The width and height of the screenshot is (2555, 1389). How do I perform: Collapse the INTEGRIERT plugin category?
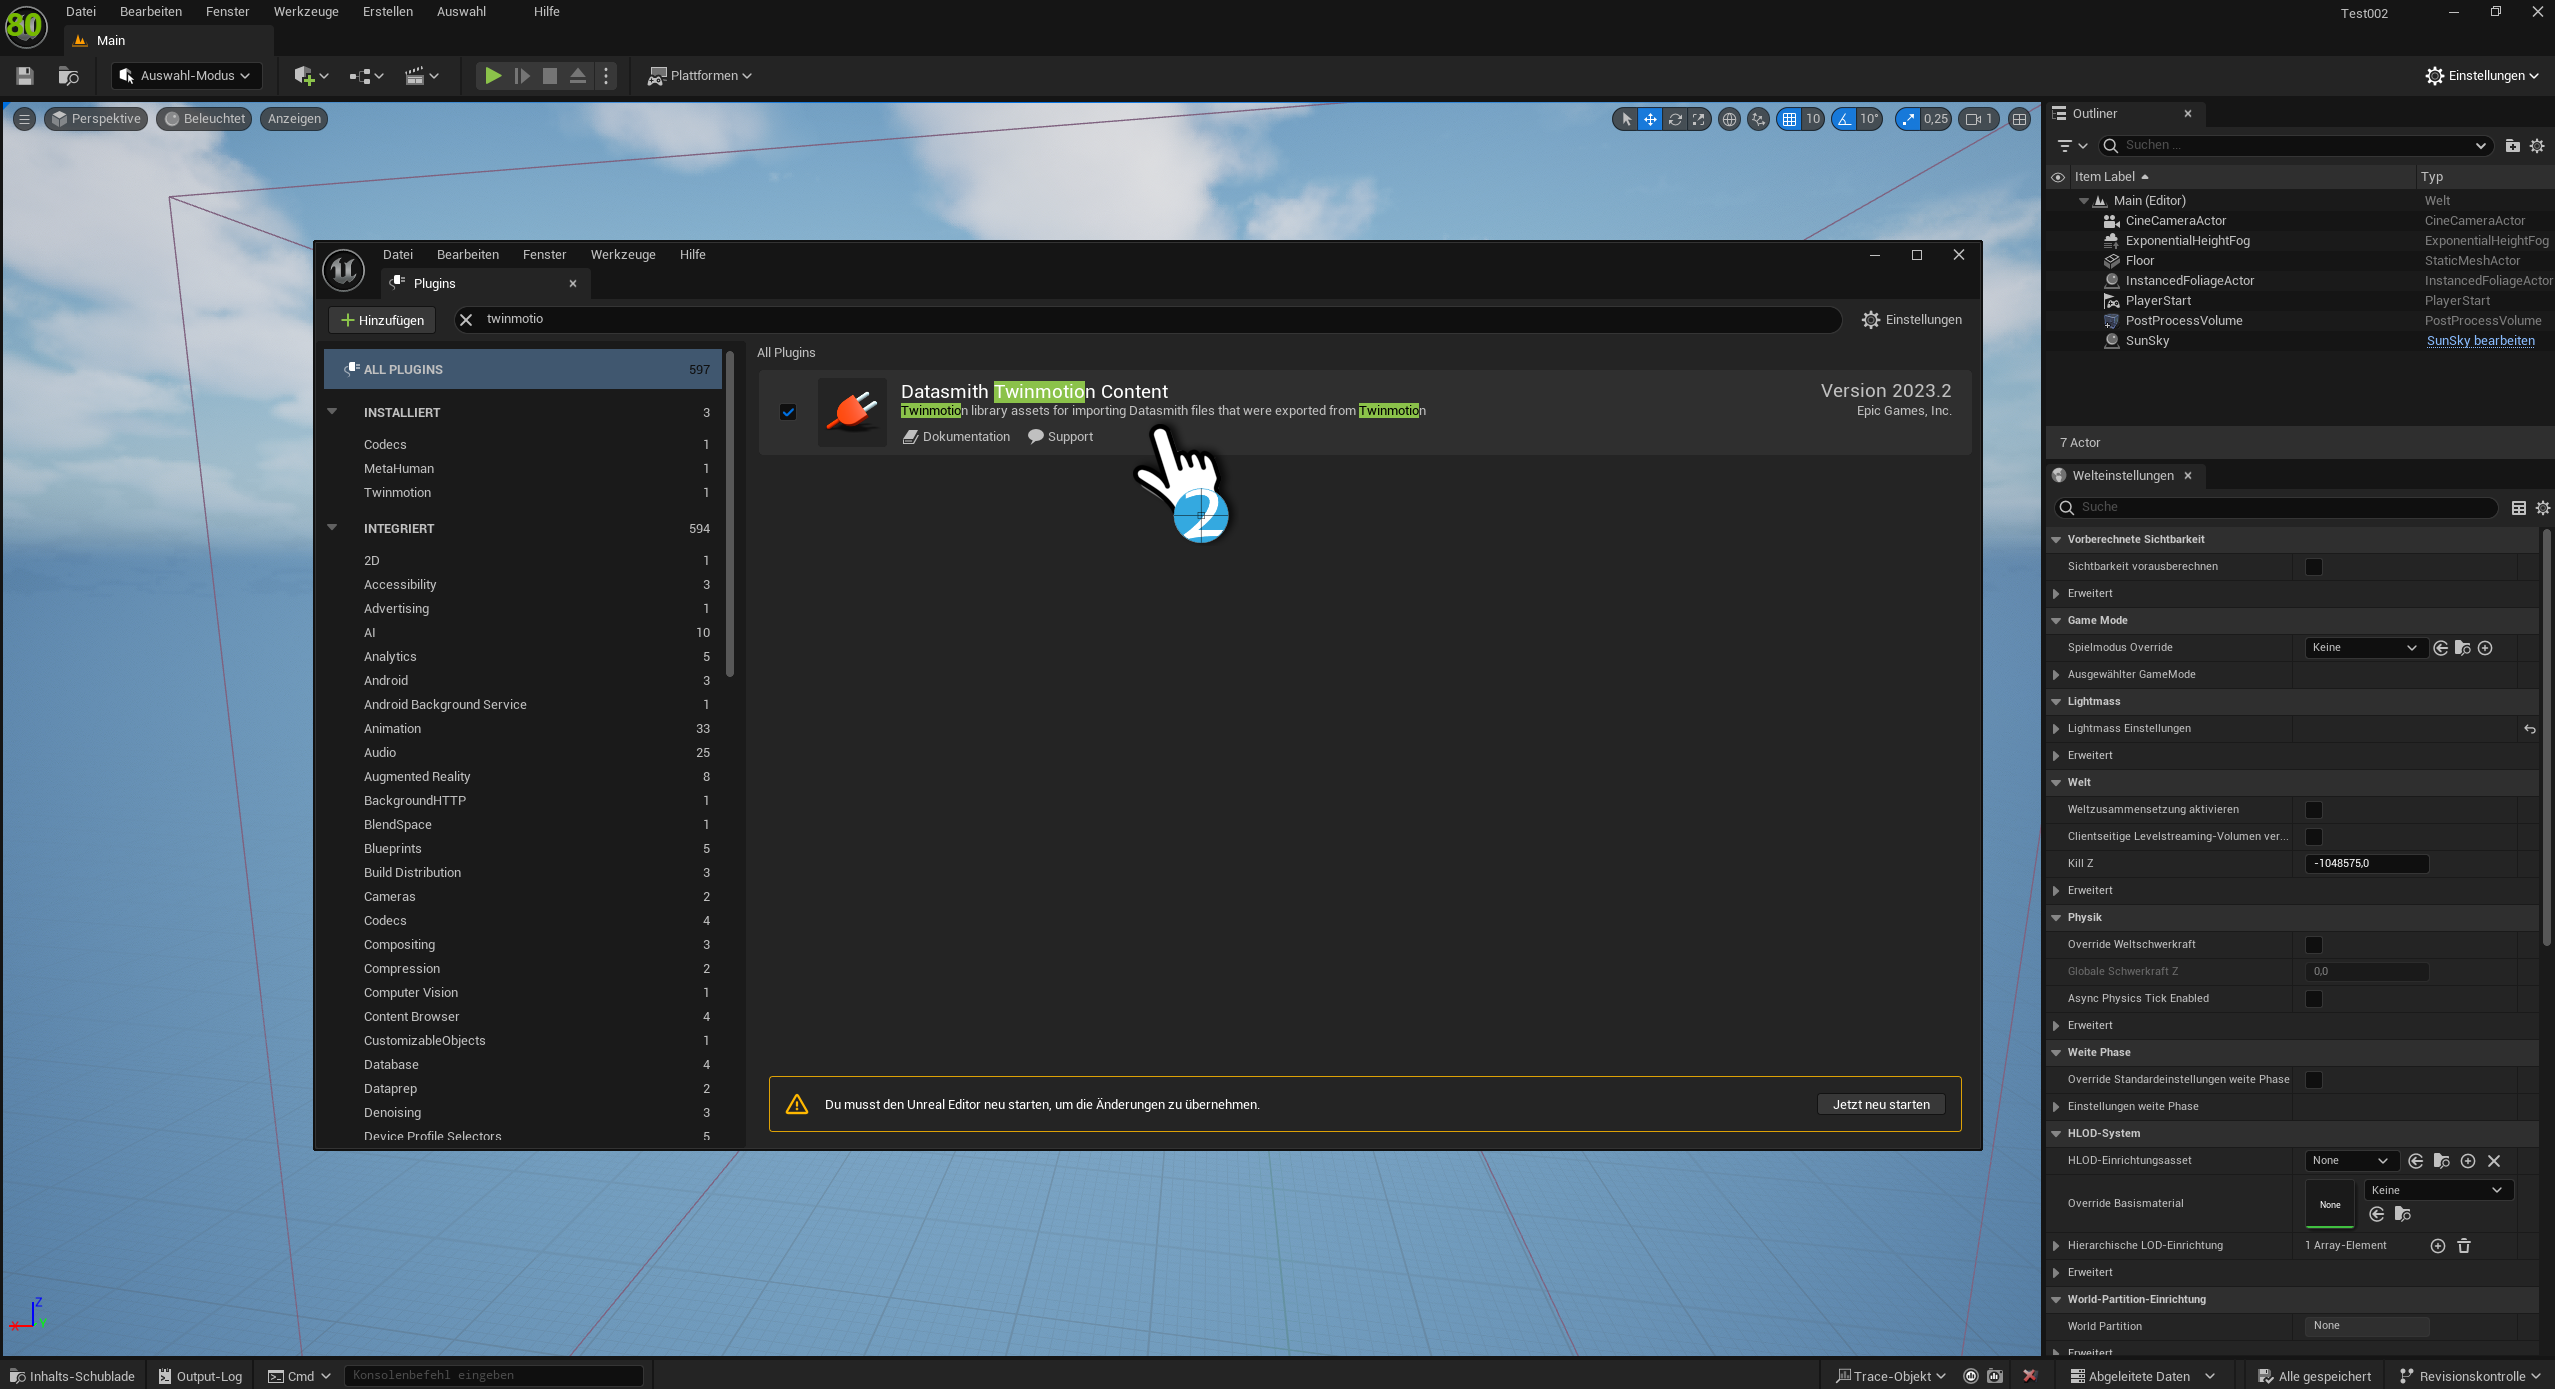click(x=332, y=528)
